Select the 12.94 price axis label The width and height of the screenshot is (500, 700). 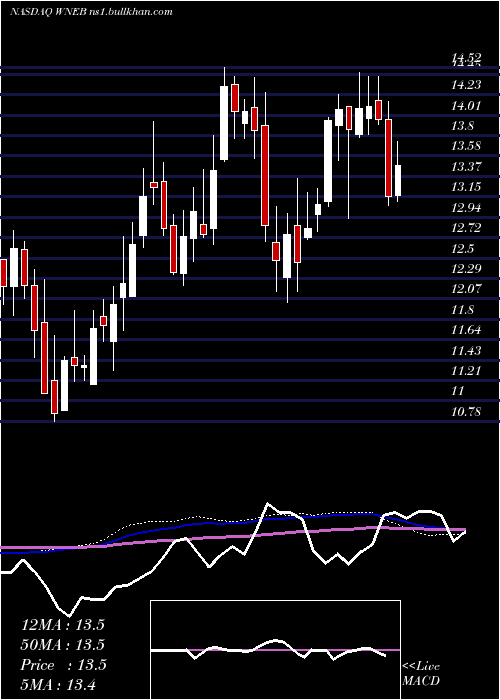coord(466,208)
